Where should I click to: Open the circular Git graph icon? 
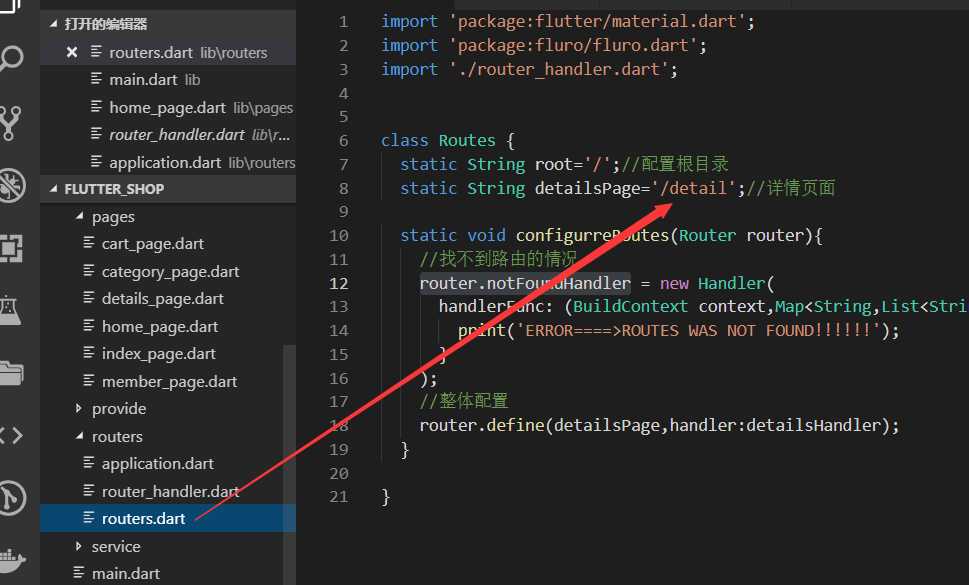pos(12,498)
